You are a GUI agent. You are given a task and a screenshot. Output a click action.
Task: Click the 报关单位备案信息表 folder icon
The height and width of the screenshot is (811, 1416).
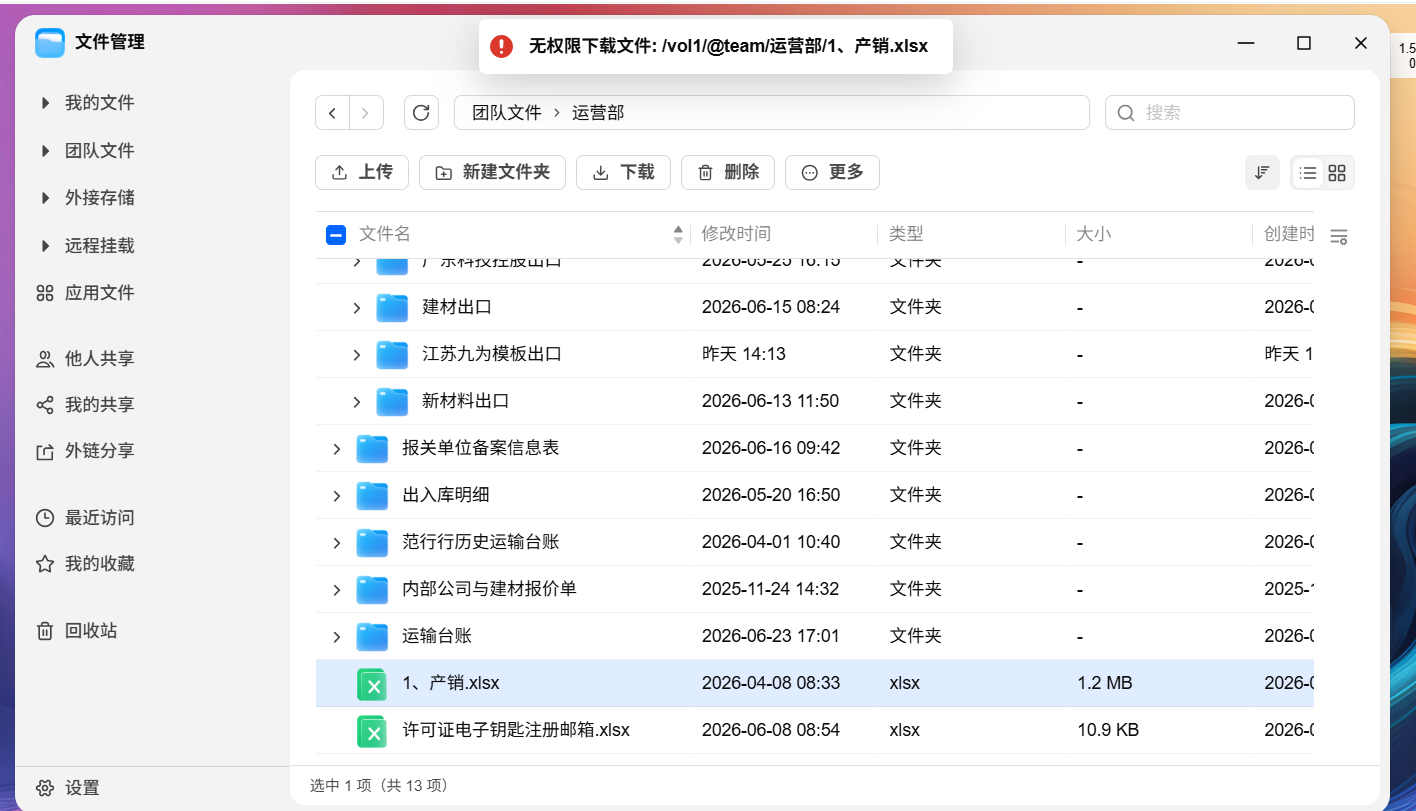(x=372, y=448)
